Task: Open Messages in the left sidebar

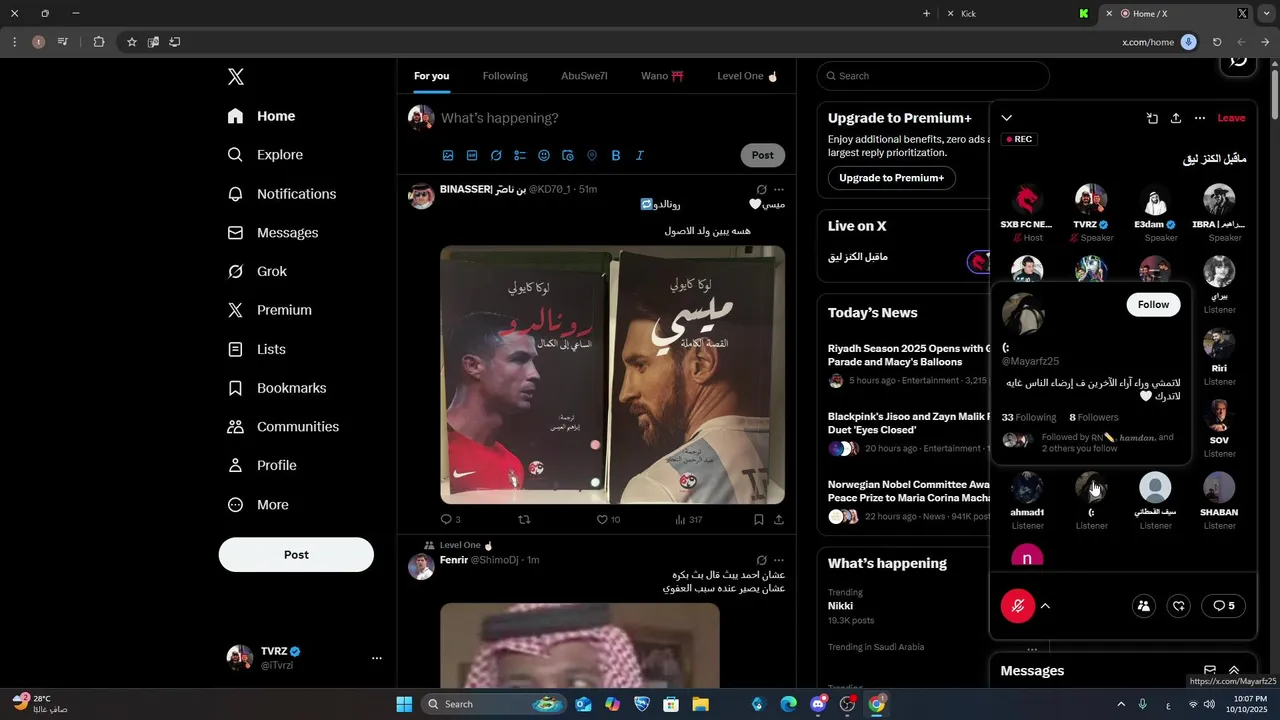Action: (273, 233)
